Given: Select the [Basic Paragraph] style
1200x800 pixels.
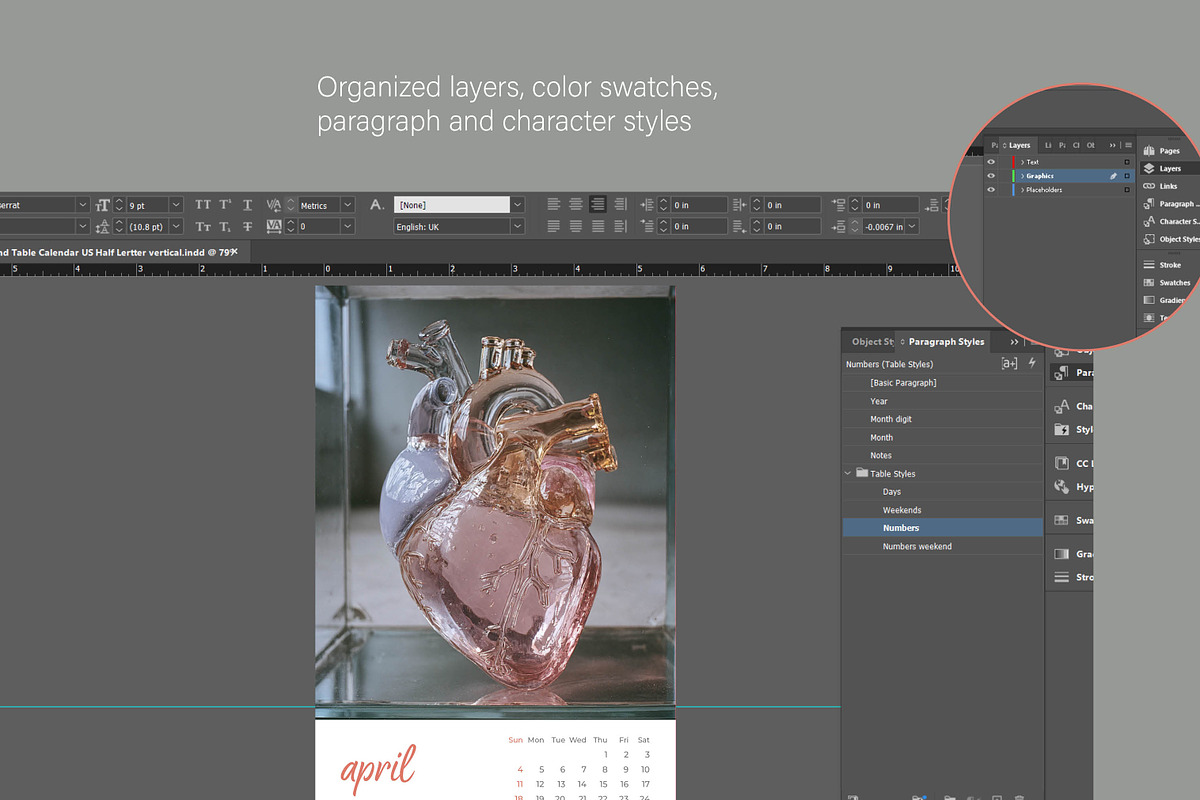Looking at the screenshot, I should coord(942,383).
